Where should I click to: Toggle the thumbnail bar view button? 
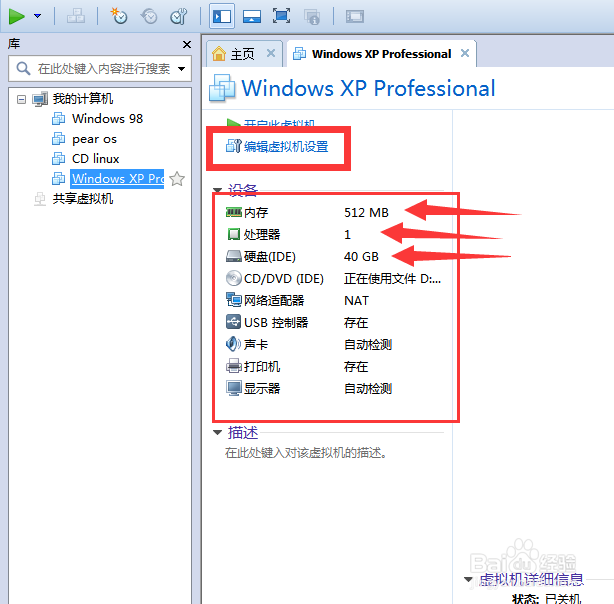tap(252, 16)
